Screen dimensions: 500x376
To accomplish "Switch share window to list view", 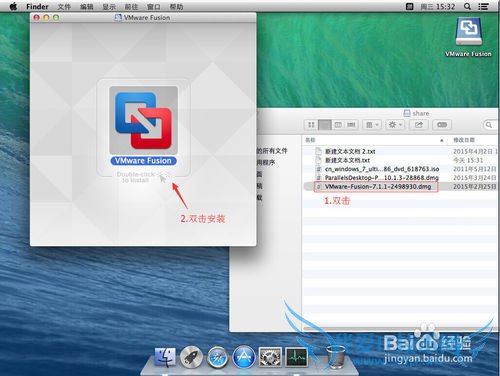I will [324, 125].
